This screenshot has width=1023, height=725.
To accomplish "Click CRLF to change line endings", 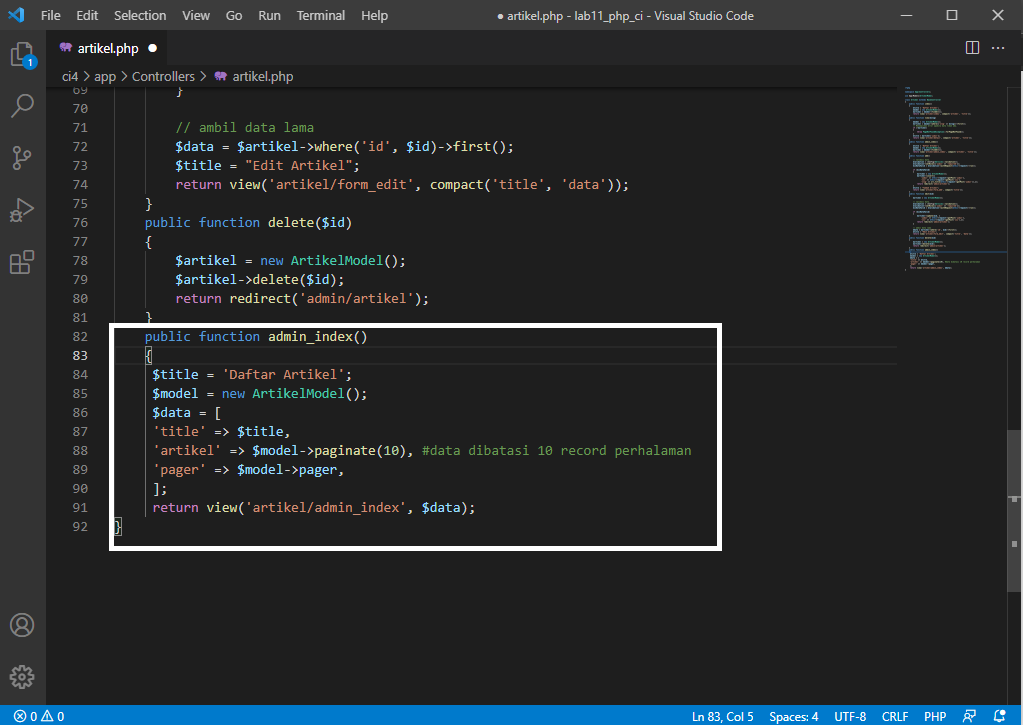I will (x=894, y=716).
